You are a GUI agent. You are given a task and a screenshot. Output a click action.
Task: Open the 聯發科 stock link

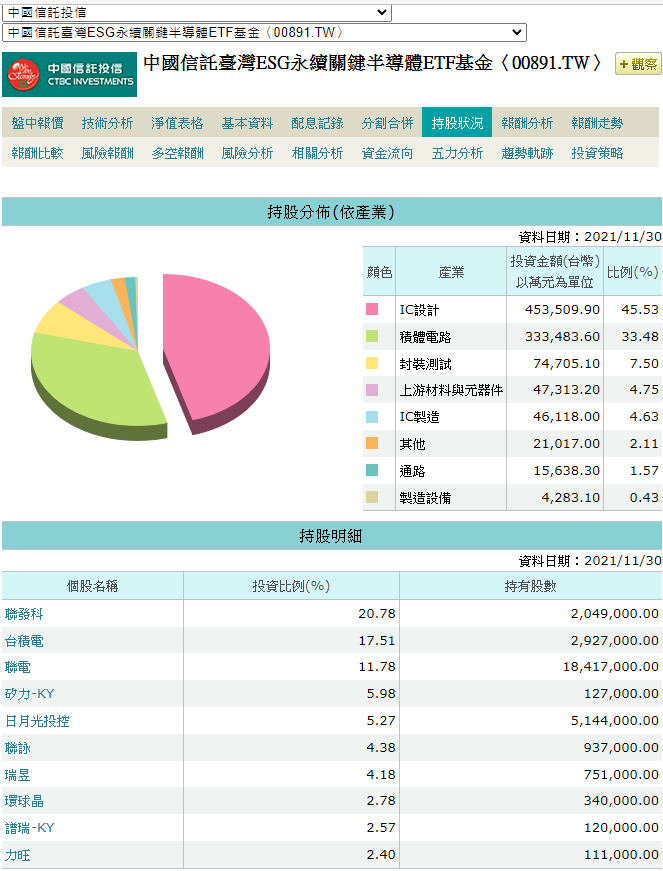tap(24, 614)
